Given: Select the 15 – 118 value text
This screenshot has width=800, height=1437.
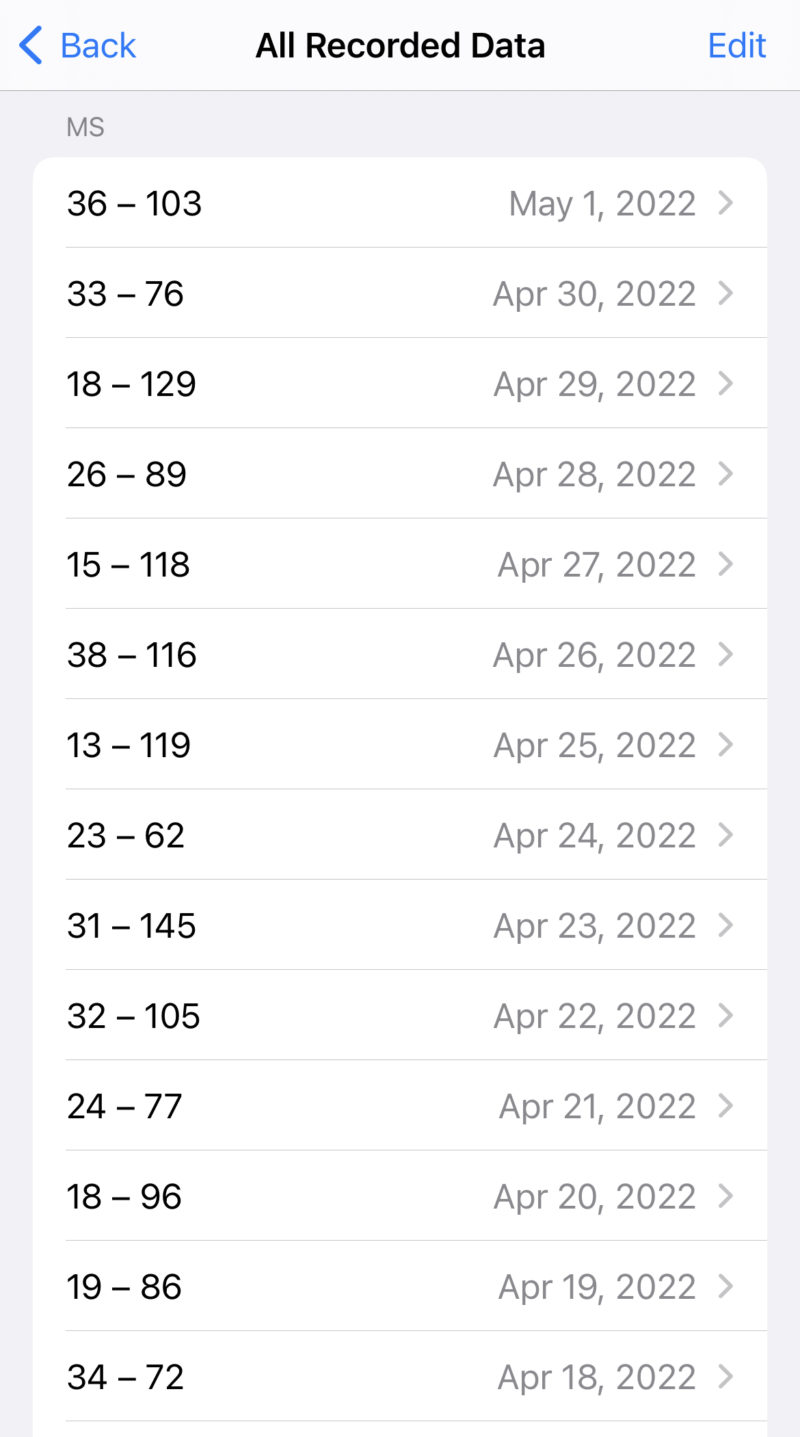Looking at the screenshot, I should tap(128, 564).
